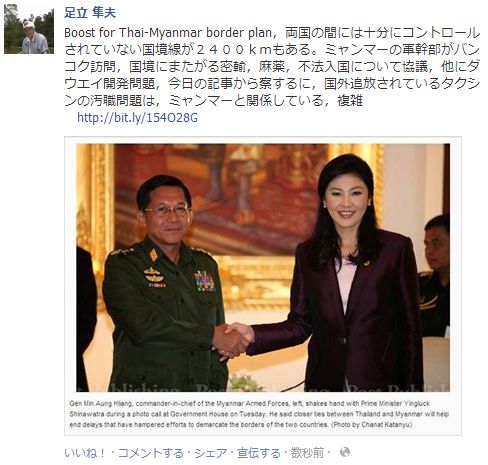The width and height of the screenshot is (488, 465).
Task: Click the globe public-audience icon
Action: click(345, 452)
